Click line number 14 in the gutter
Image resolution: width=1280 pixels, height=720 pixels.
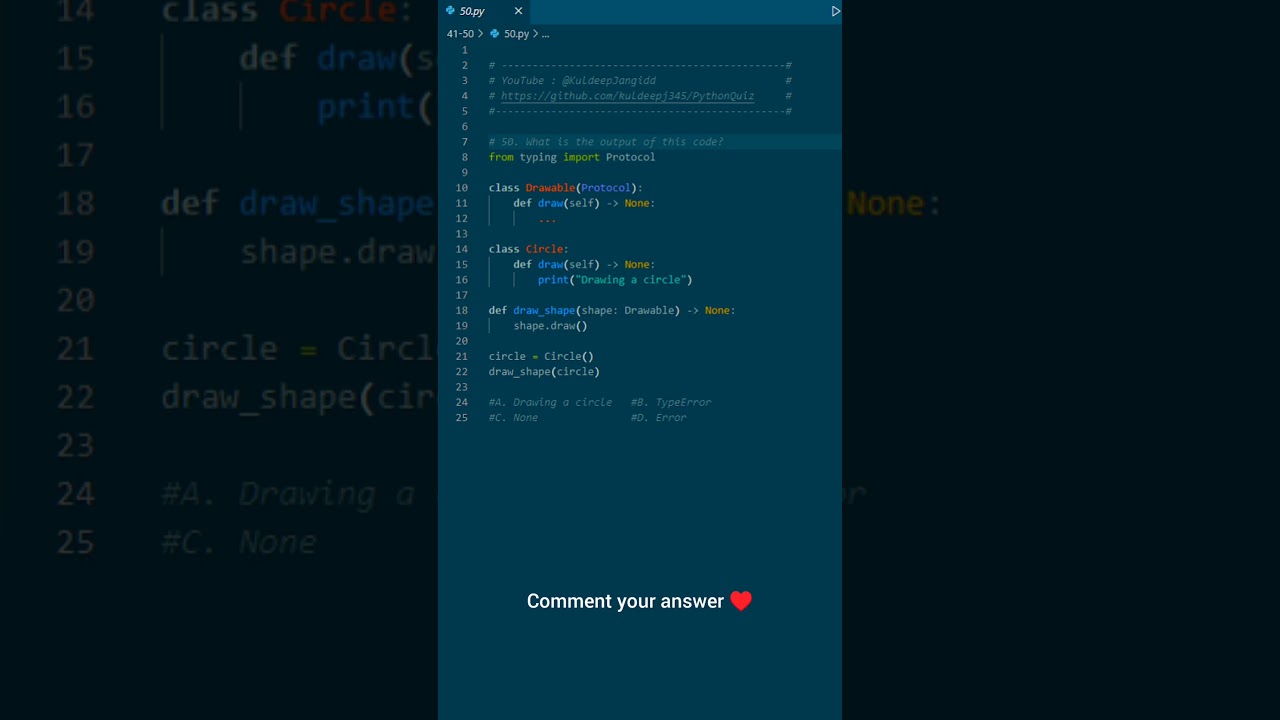461,249
